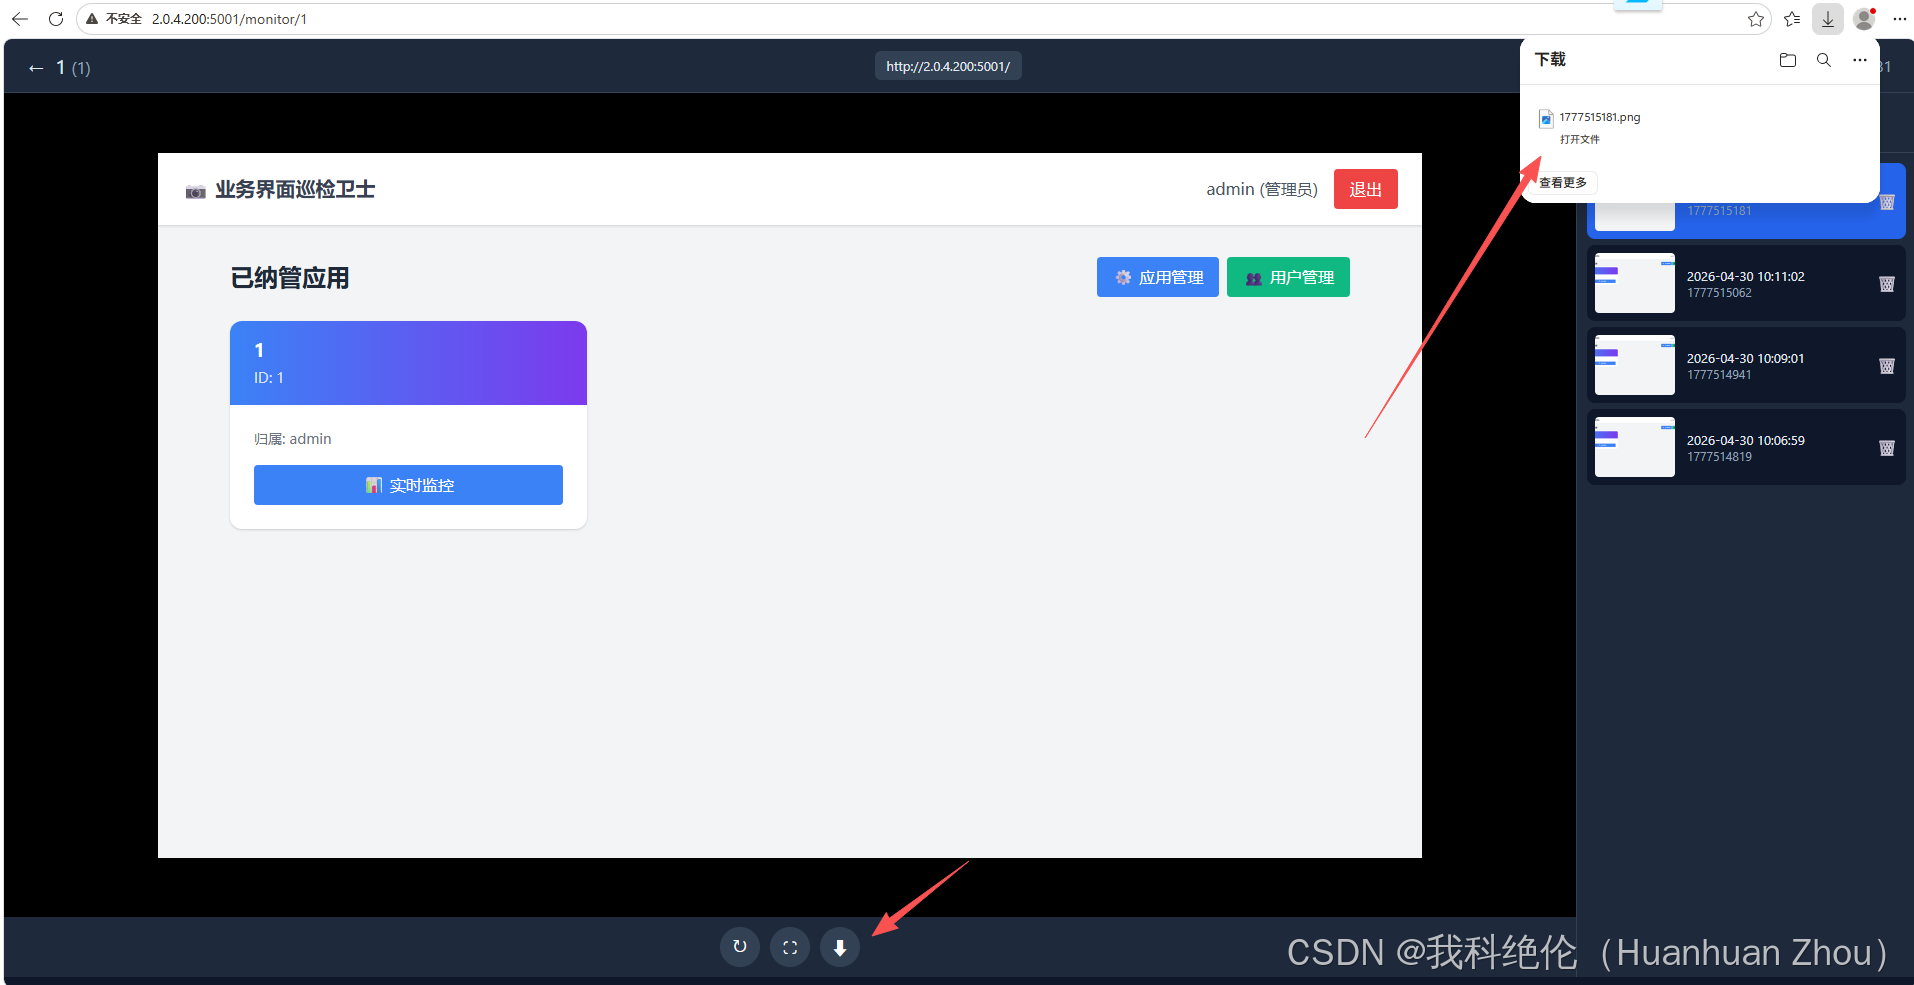
Task: Click the http://2.0.4.200:5001/ URL label
Action: pyautogui.click(x=948, y=66)
